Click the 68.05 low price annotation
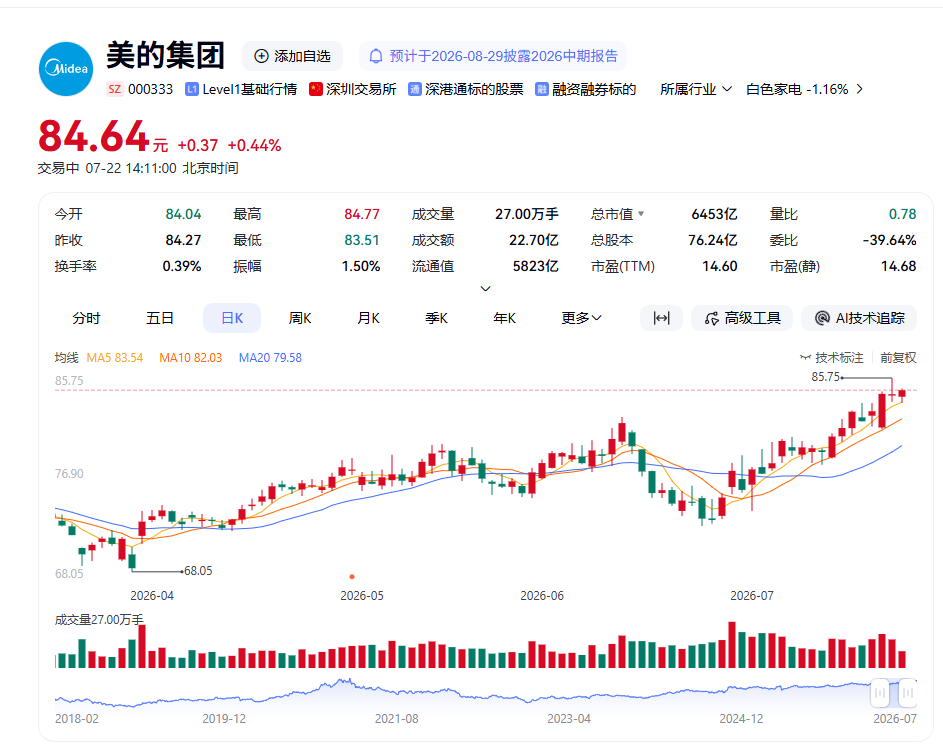This screenshot has height=748, width=943. pos(198,571)
